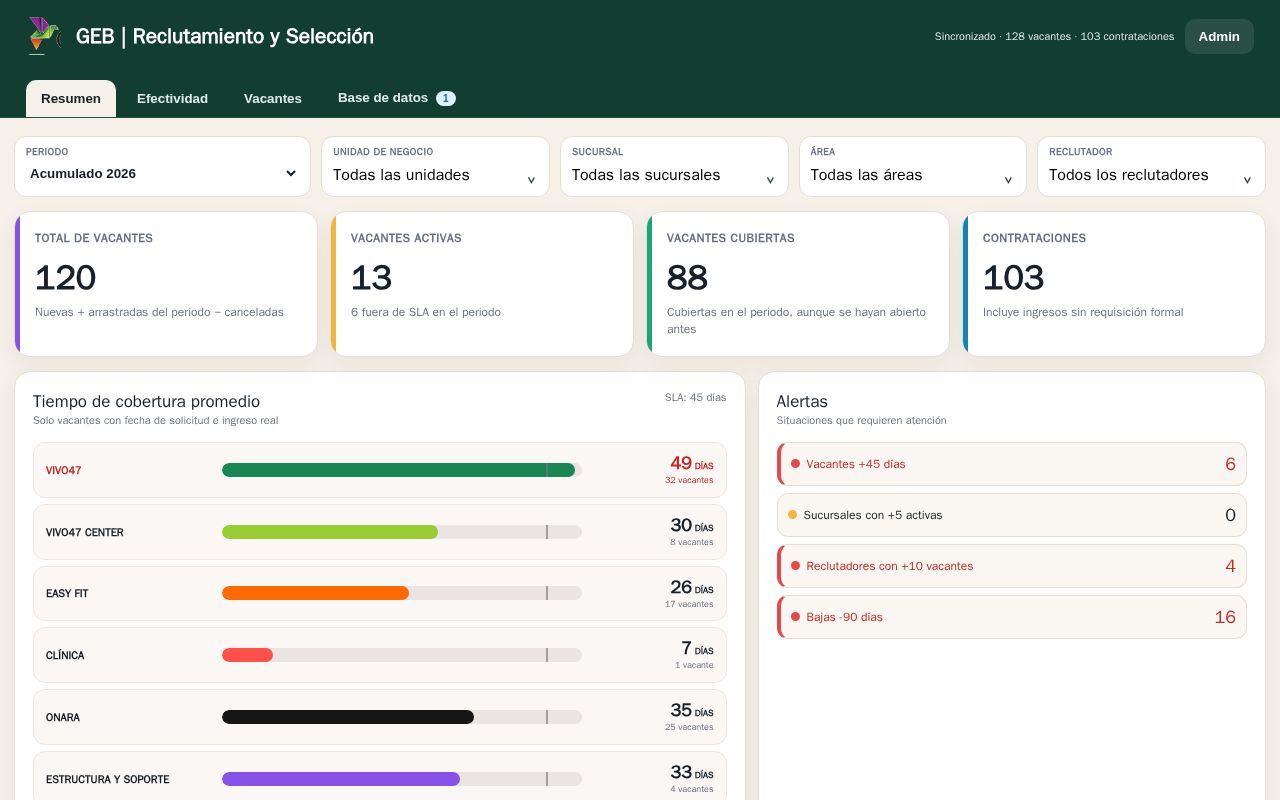Click the red dot beside Bajas -90 días
The height and width of the screenshot is (800, 1280).
click(x=795, y=617)
